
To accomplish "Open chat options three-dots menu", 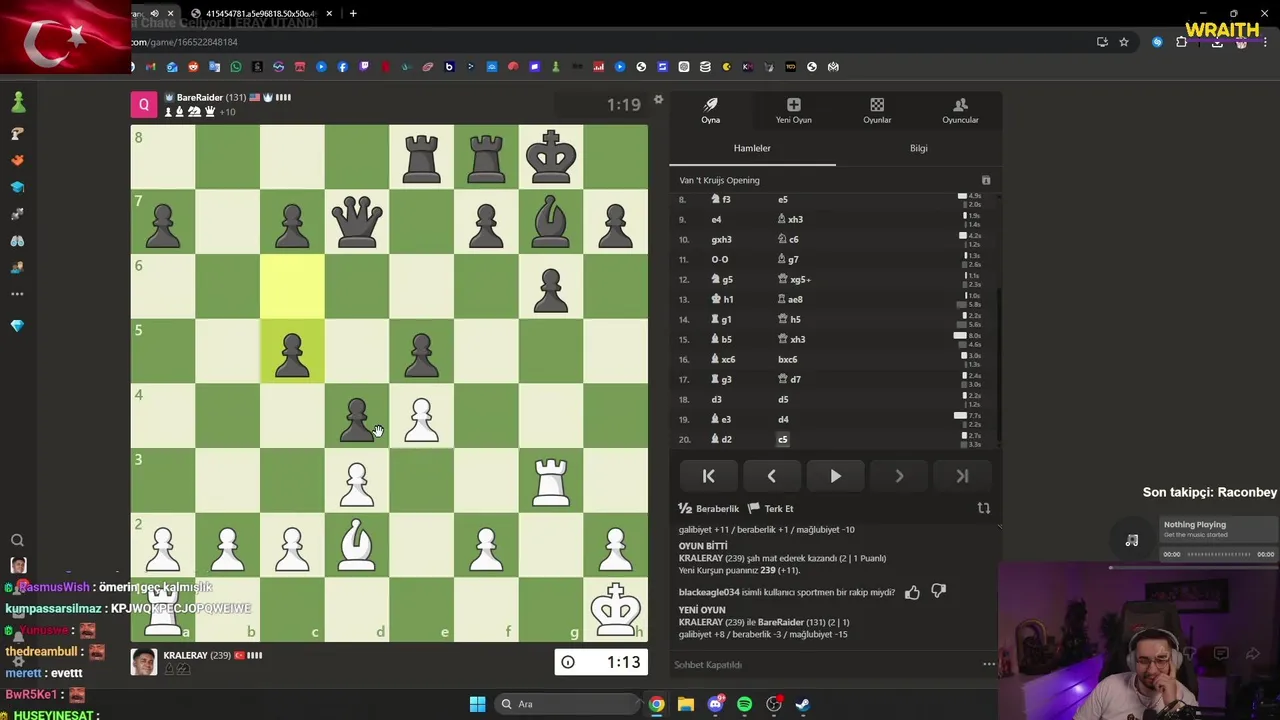I will coord(989,664).
